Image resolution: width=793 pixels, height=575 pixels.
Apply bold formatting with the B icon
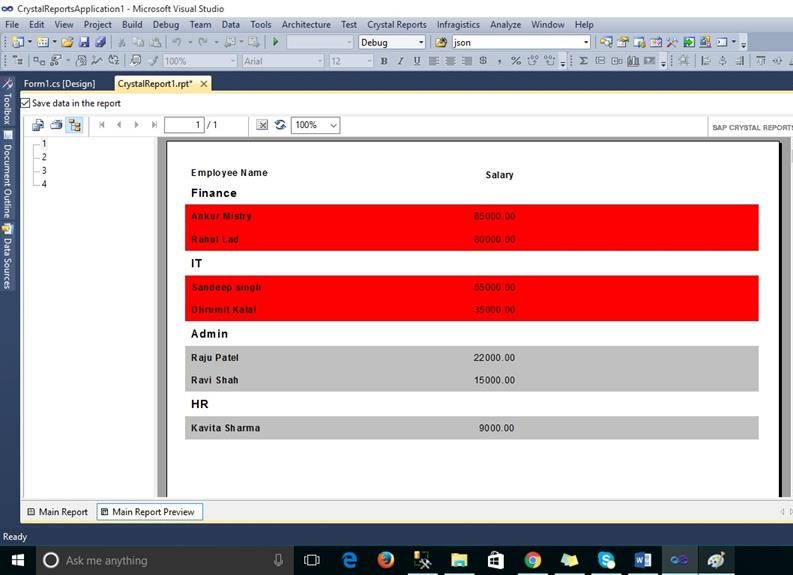tap(384, 61)
